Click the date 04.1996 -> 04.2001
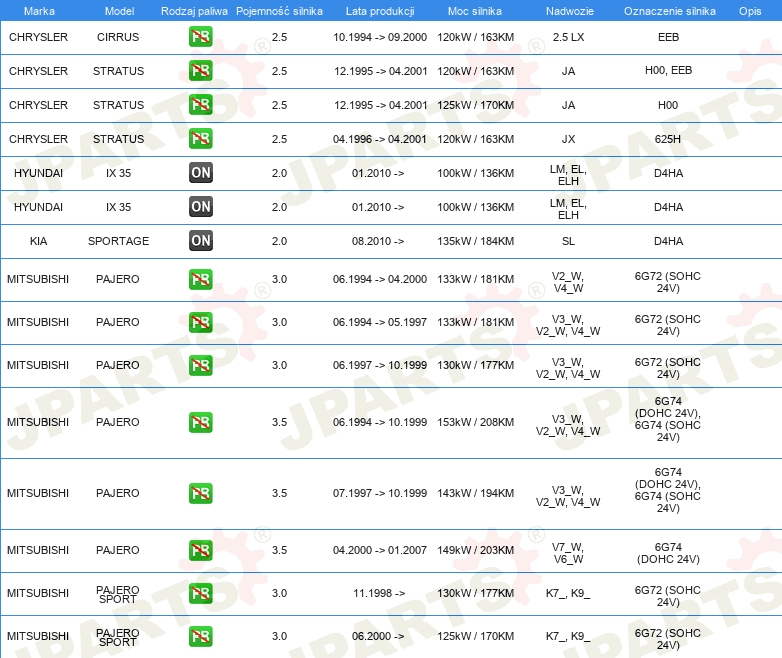Viewport: 782px width, 658px height. pyautogui.click(x=380, y=139)
